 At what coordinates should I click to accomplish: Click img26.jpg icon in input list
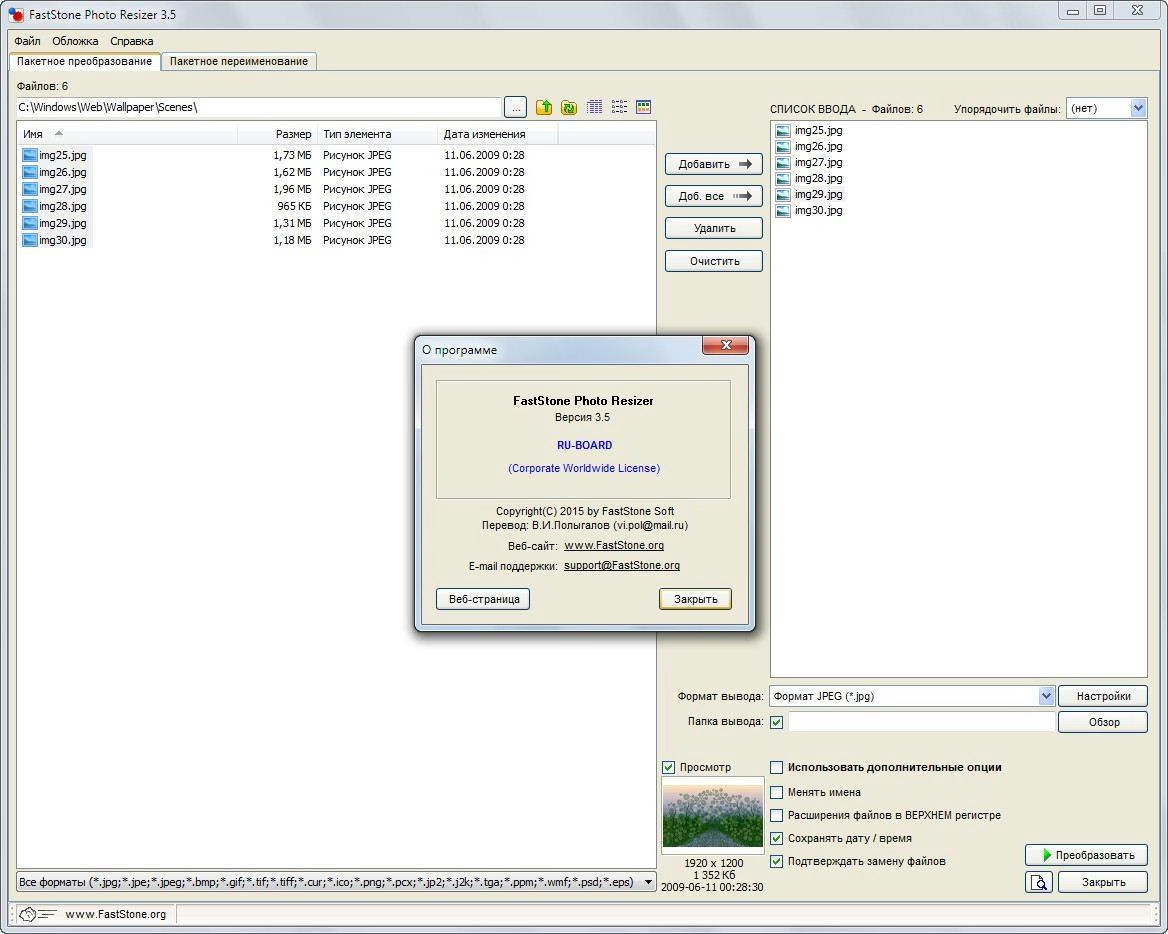783,147
